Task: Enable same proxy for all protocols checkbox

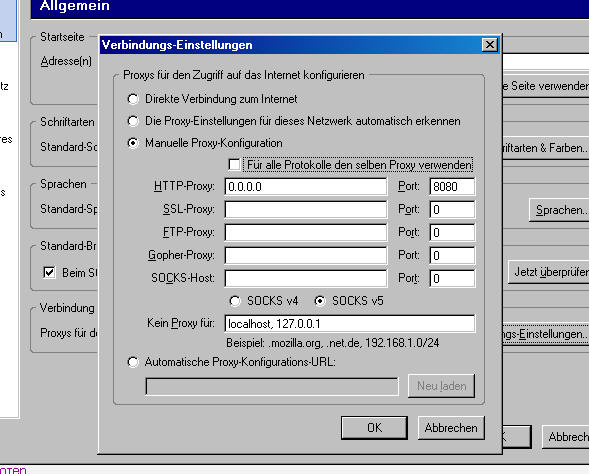Action: [234, 165]
